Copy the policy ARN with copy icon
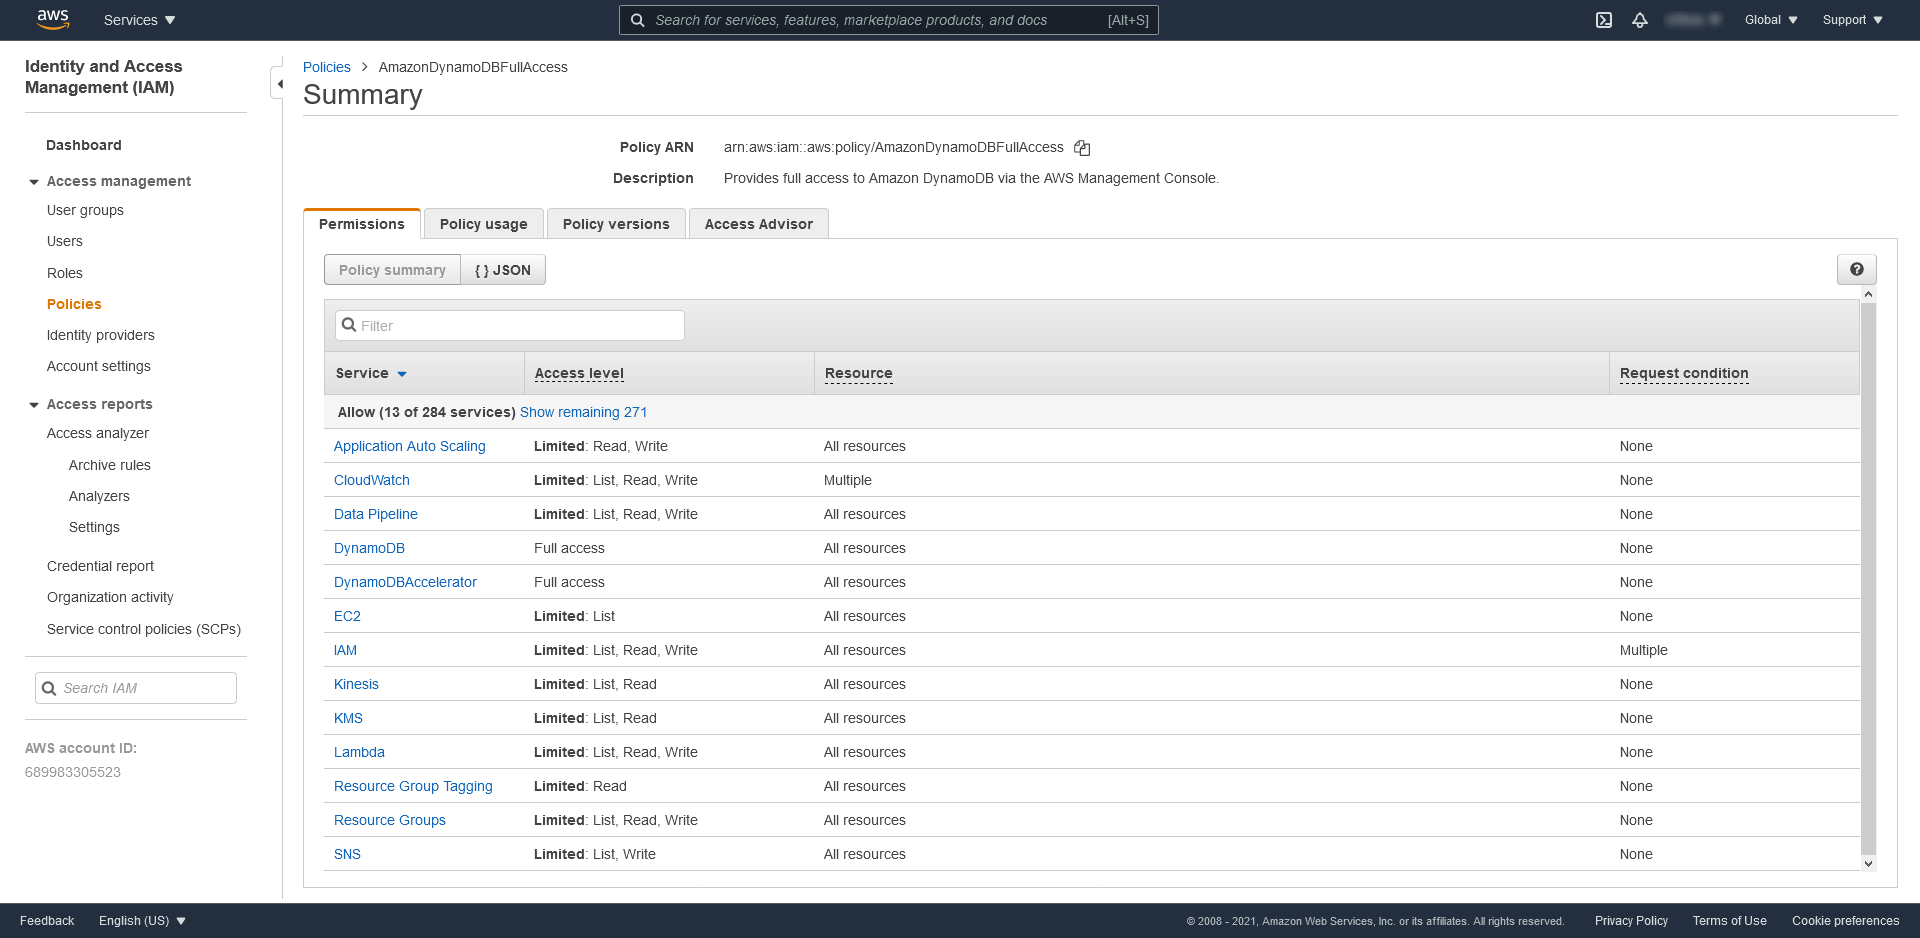Image resolution: width=1920 pixels, height=938 pixels. [1082, 148]
